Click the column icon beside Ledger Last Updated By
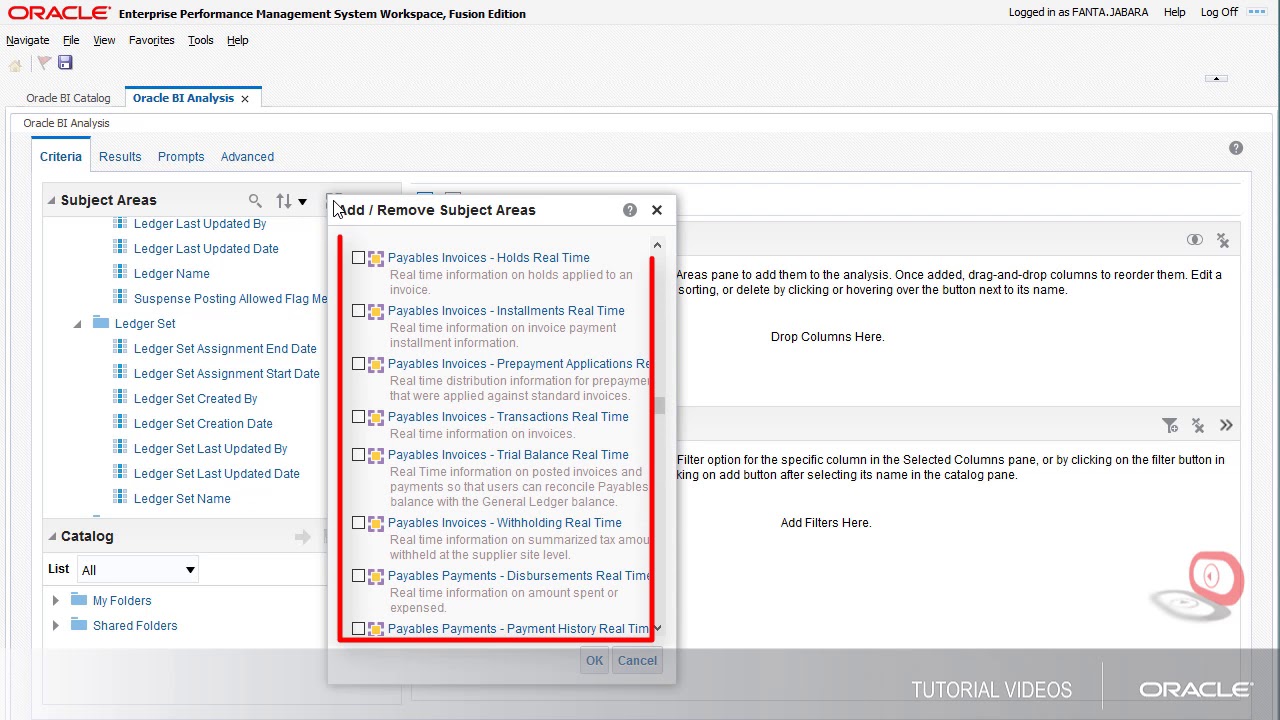The width and height of the screenshot is (1280, 720). [x=120, y=223]
